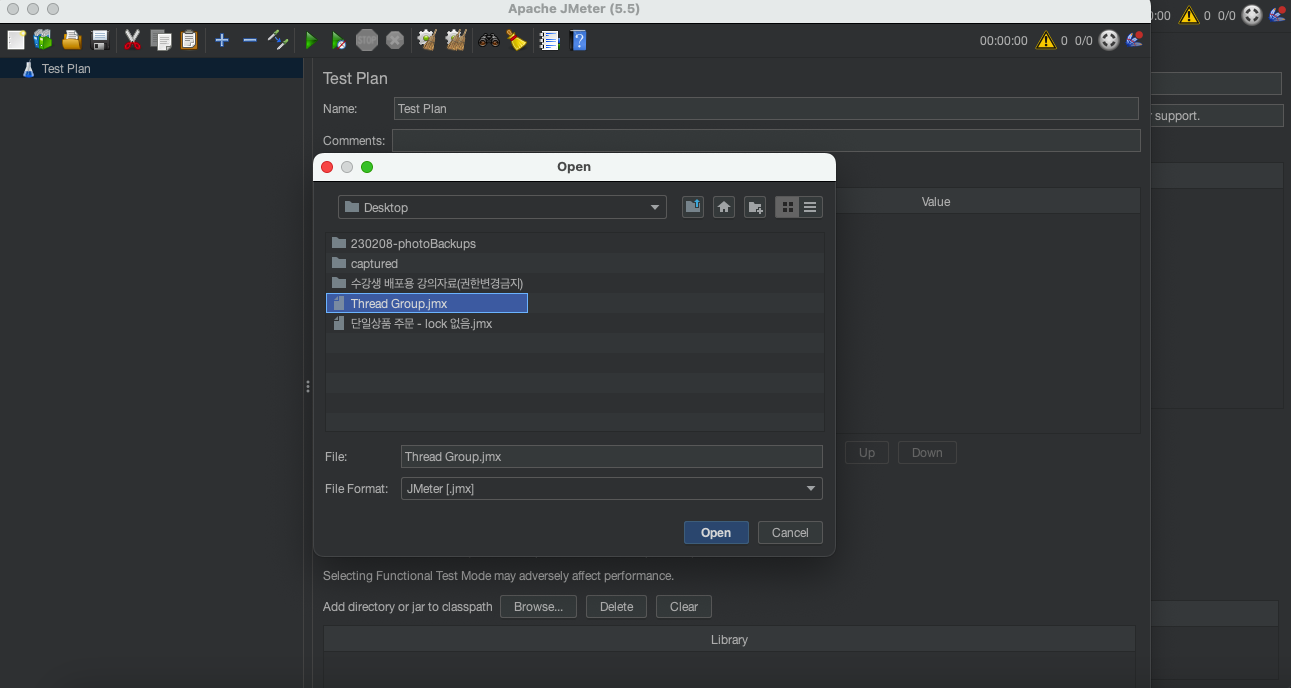Click the 00:00:00 elapsed timer
The width and height of the screenshot is (1291, 688).
[x=1004, y=41]
